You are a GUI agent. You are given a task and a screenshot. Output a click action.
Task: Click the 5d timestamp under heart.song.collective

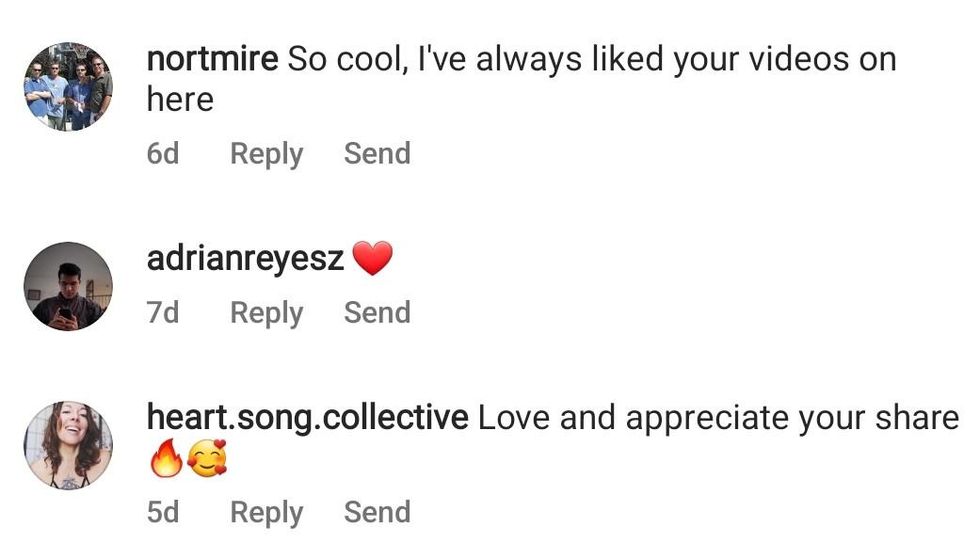click(x=163, y=512)
